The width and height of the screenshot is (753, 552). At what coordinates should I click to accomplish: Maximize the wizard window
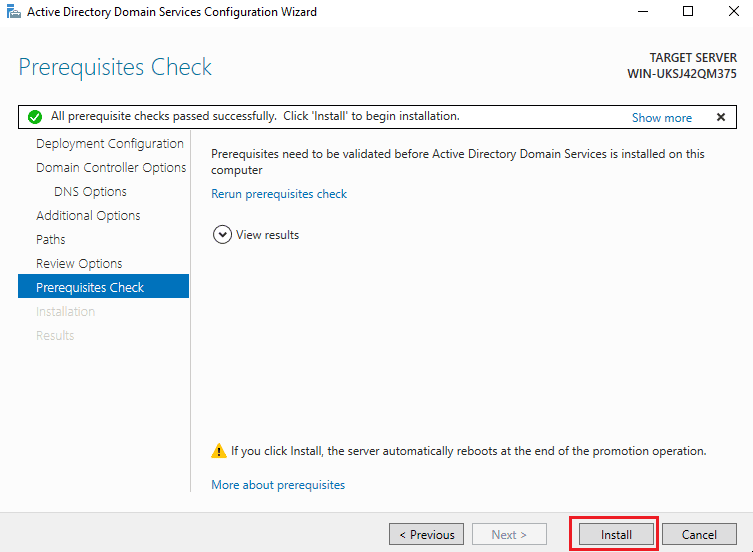[688, 11]
